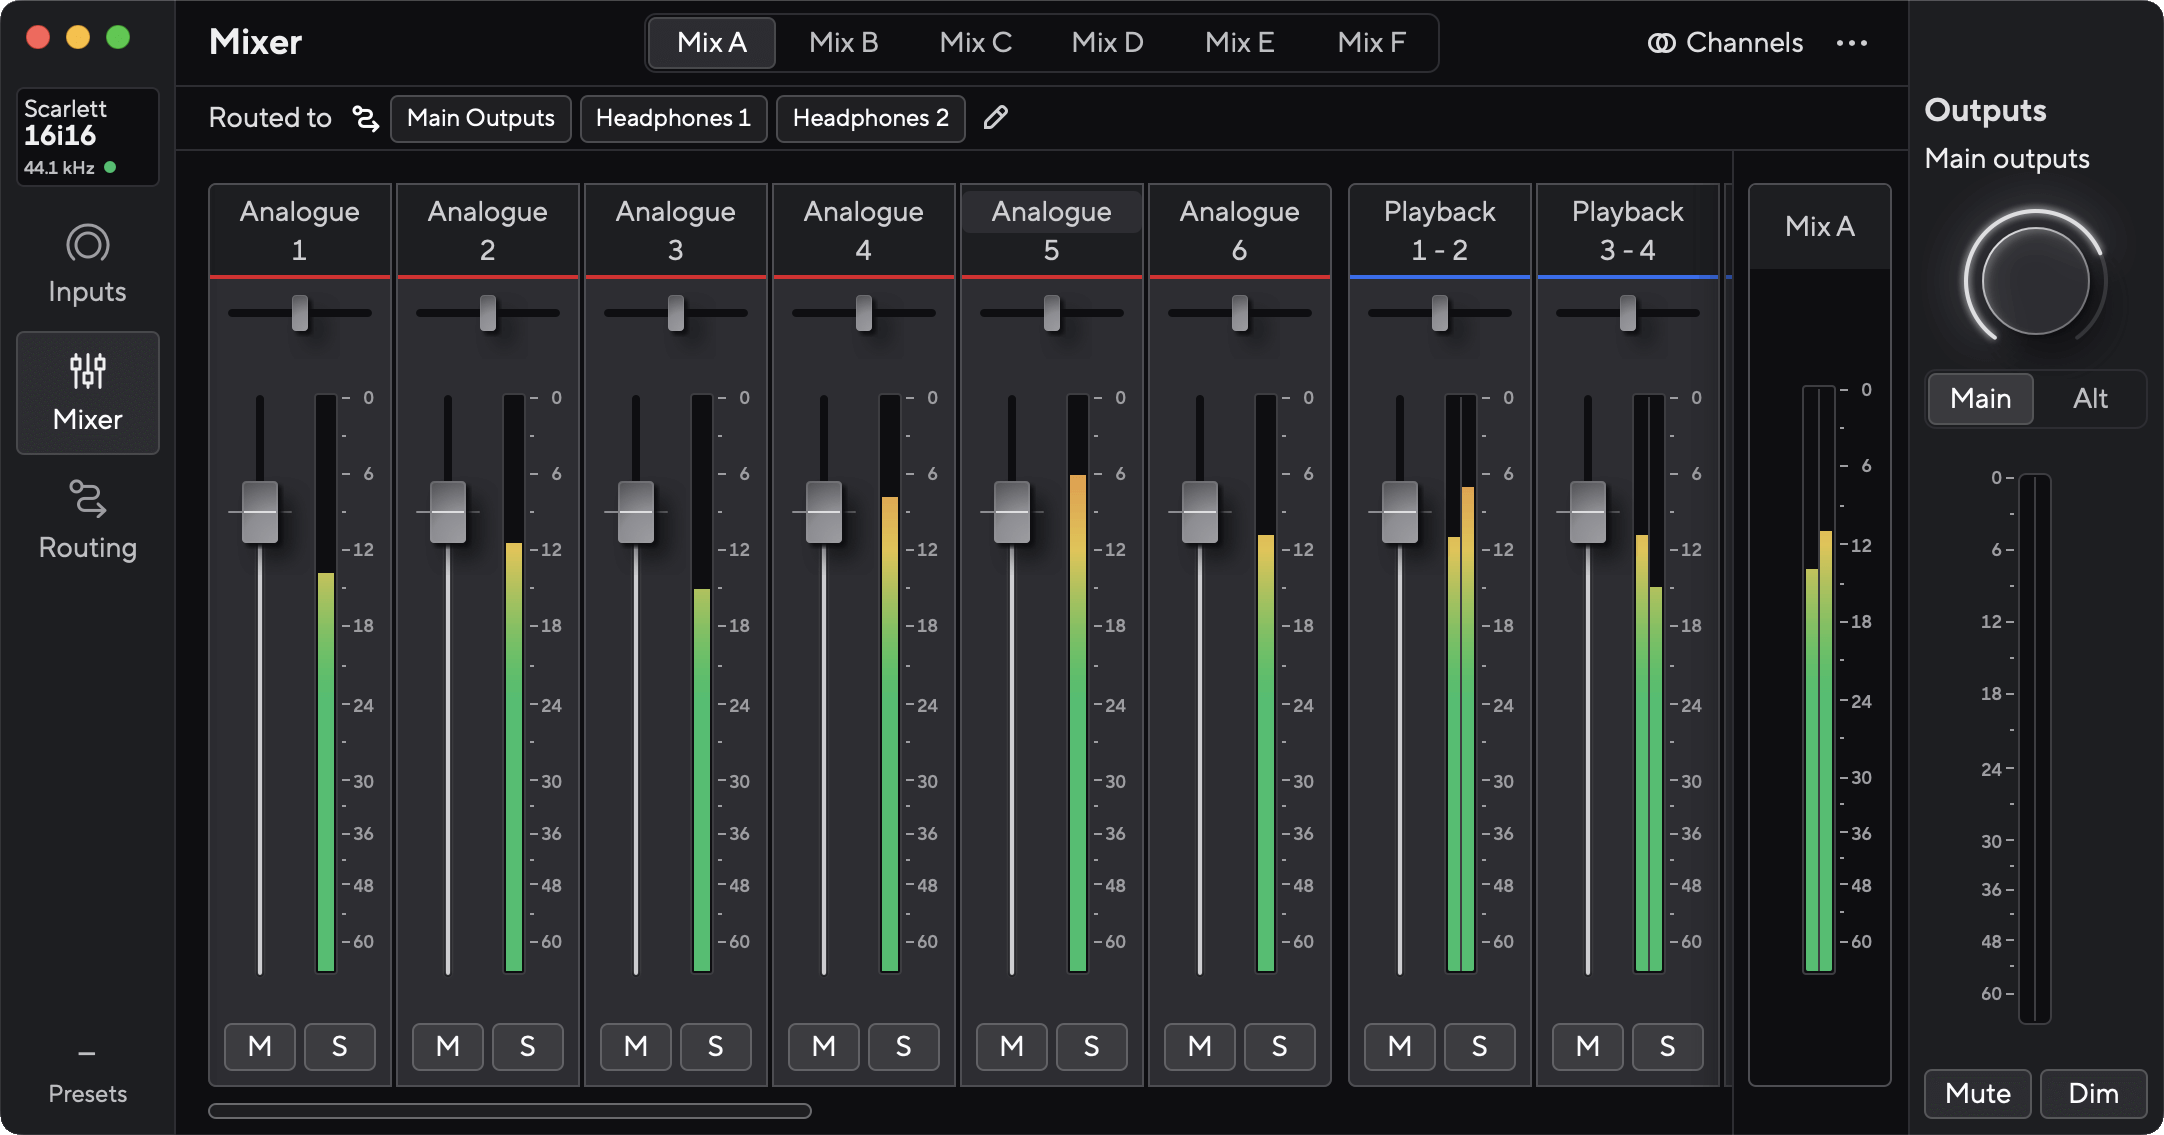This screenshot has width=2164, height=1135.
Task: Open the three-dot more options menu
Action: click(x=1852, y=43)
